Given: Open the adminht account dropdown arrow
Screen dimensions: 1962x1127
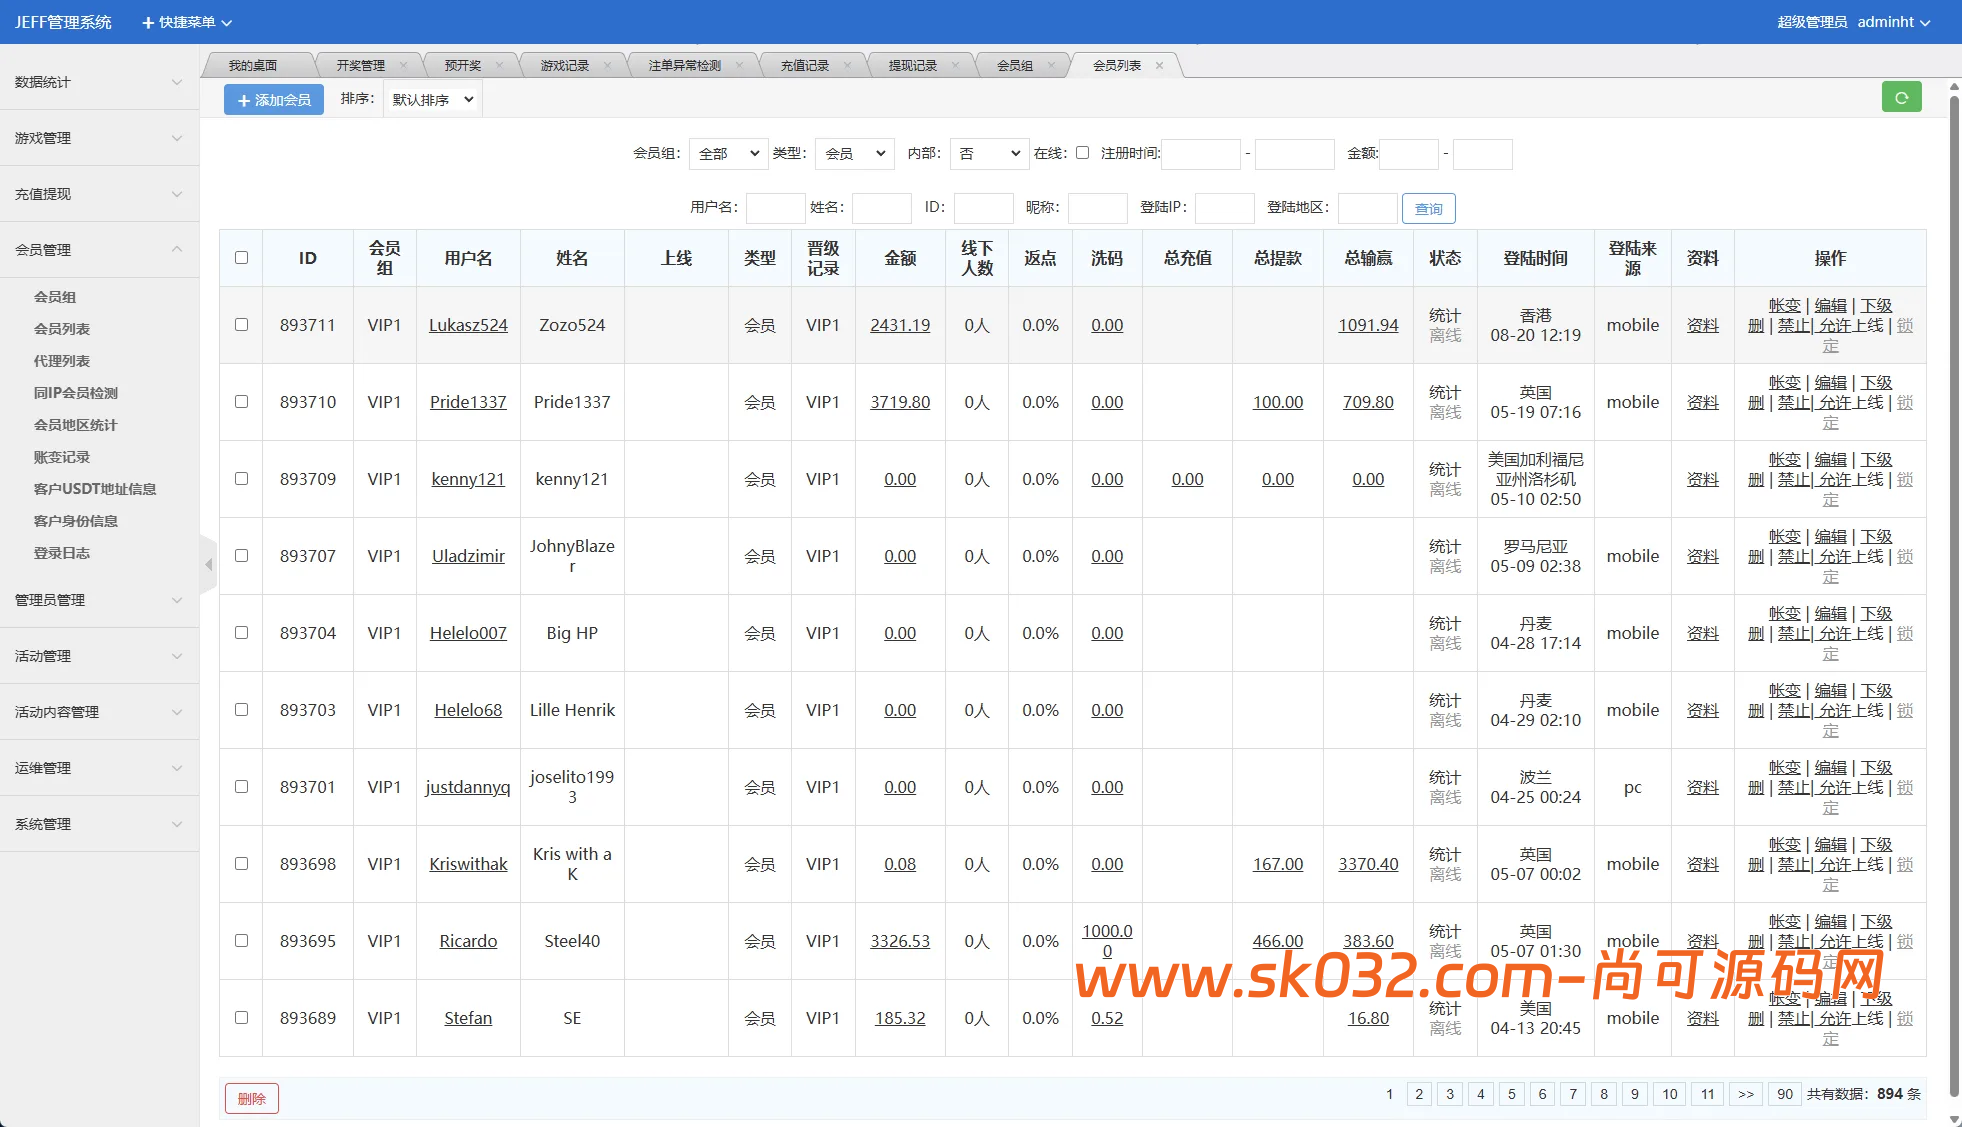Looking at the screenshot, I should (1925, 22).
